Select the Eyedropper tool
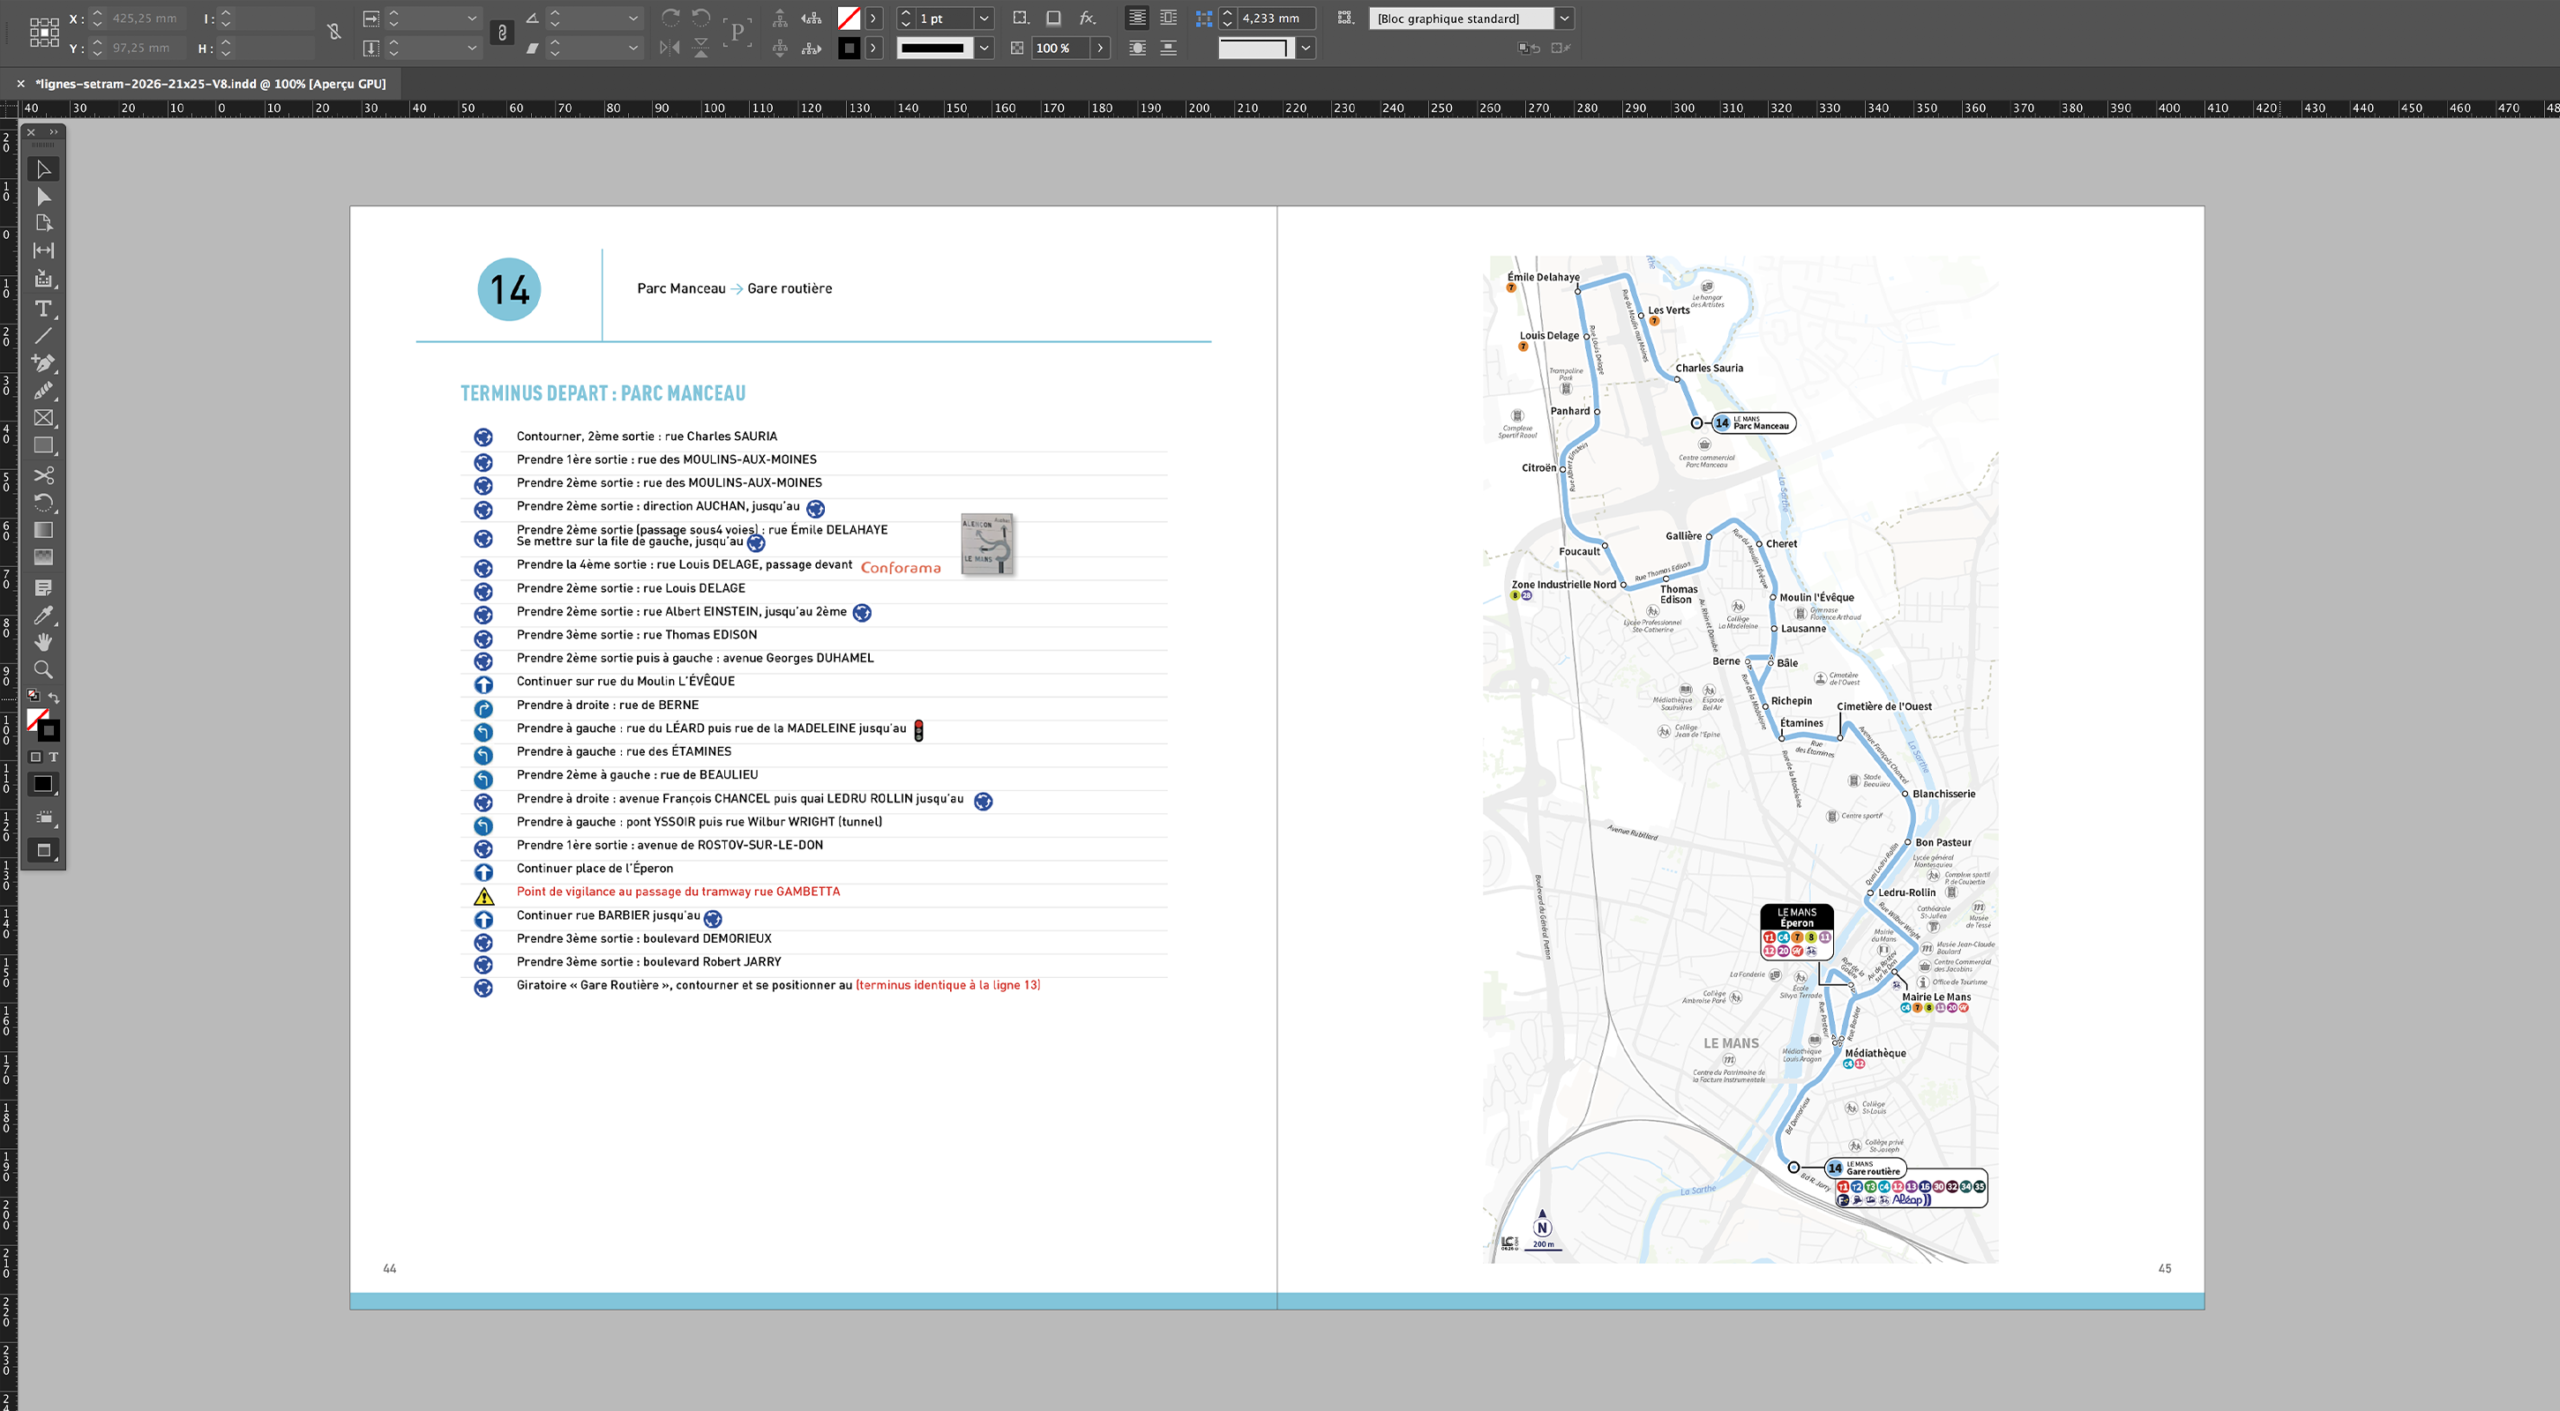Viewport: 2560px width, 1411px height. (43, 615)
